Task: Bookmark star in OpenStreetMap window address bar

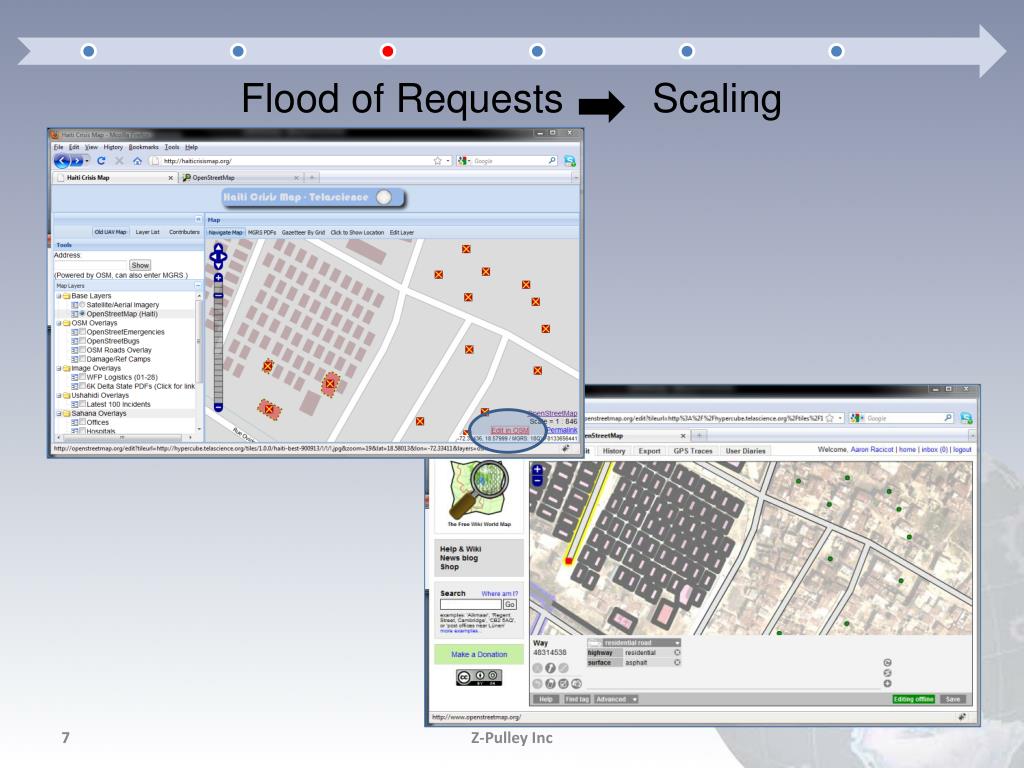Action: (x=829, y=418)
